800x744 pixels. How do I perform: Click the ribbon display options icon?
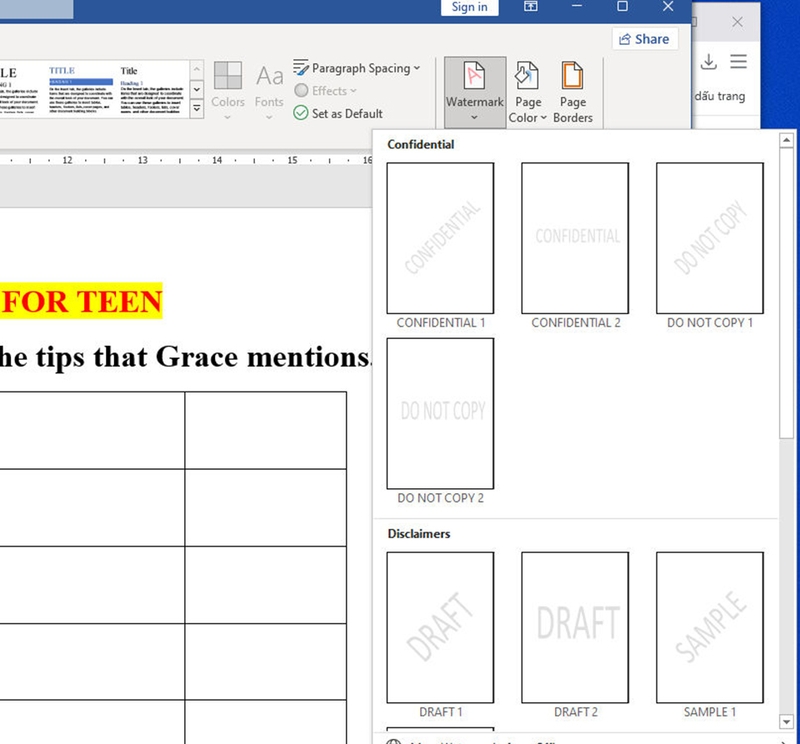[532, 7]
